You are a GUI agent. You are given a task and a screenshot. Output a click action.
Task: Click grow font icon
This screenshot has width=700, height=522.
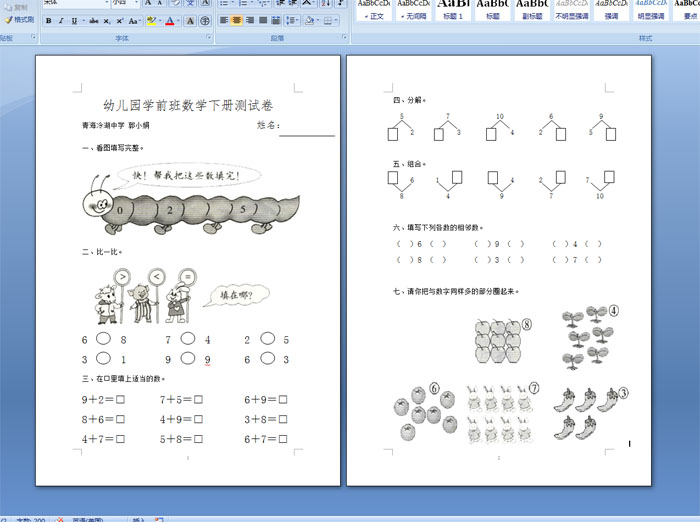[x=148, y=3]
